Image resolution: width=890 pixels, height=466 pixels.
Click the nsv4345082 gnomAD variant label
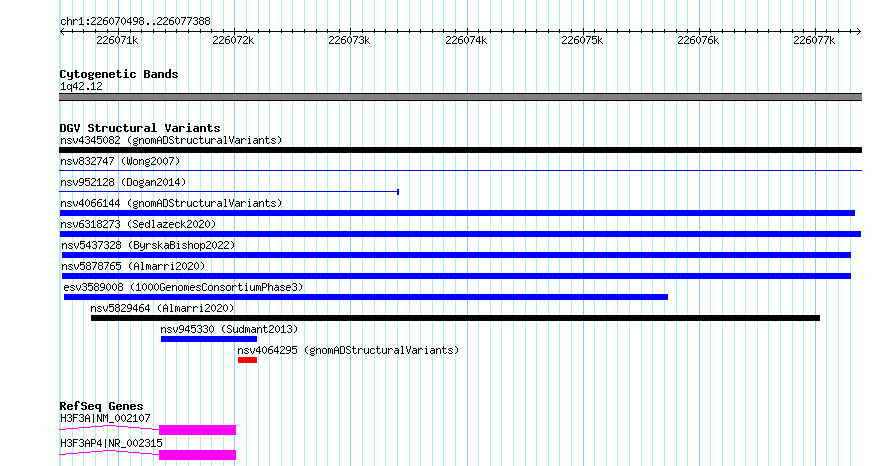pos(171,140)
